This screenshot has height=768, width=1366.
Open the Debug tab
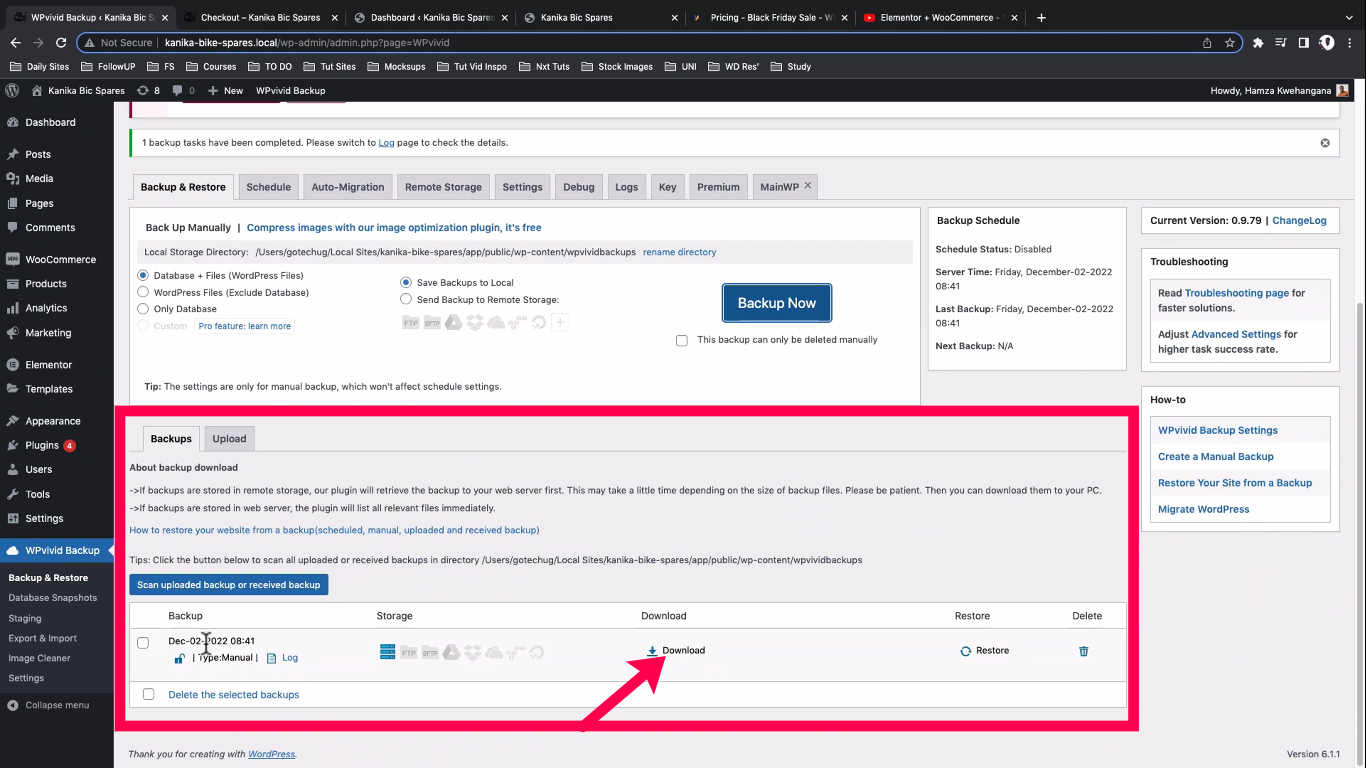pyautogui.click(x=579, y=187)
